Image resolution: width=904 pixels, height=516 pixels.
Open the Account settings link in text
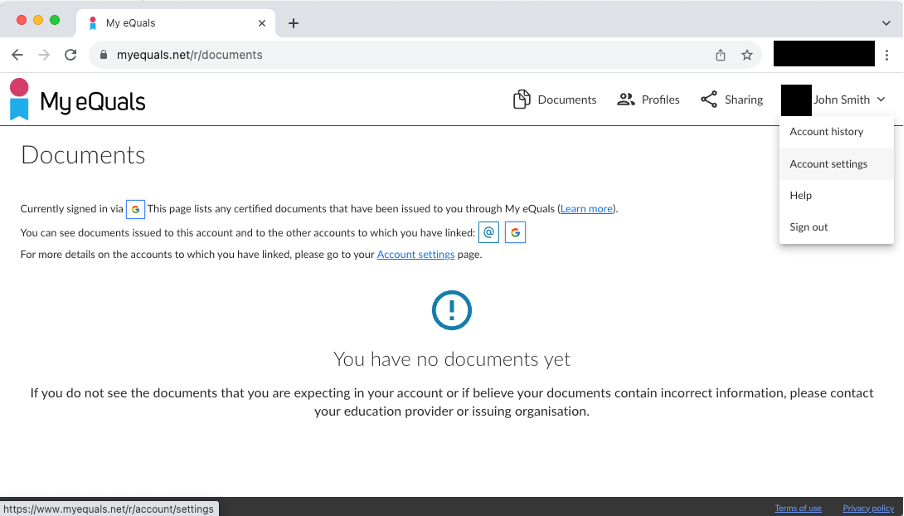[x=416, y=254]
